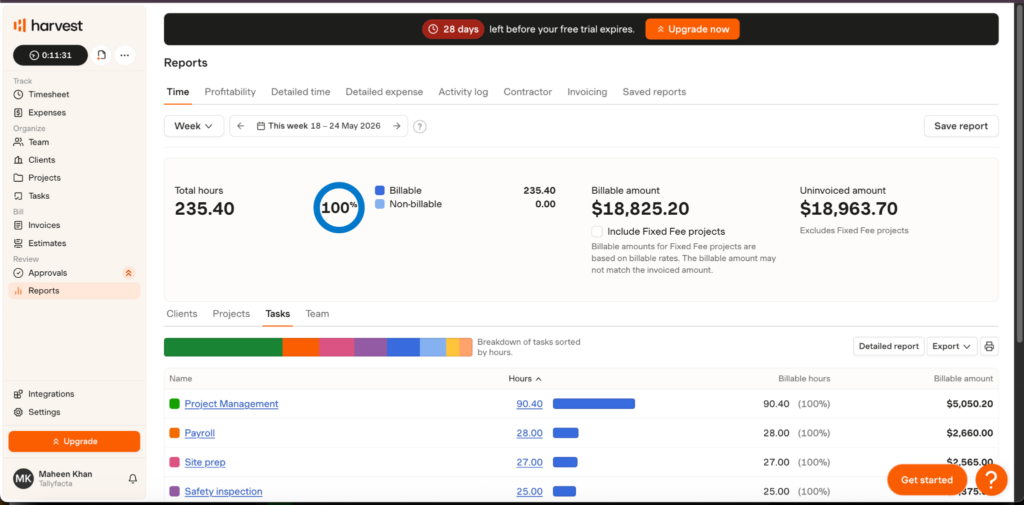Open the Saved reports tab
1024x505 pixels.
click(x=654, y=92)
